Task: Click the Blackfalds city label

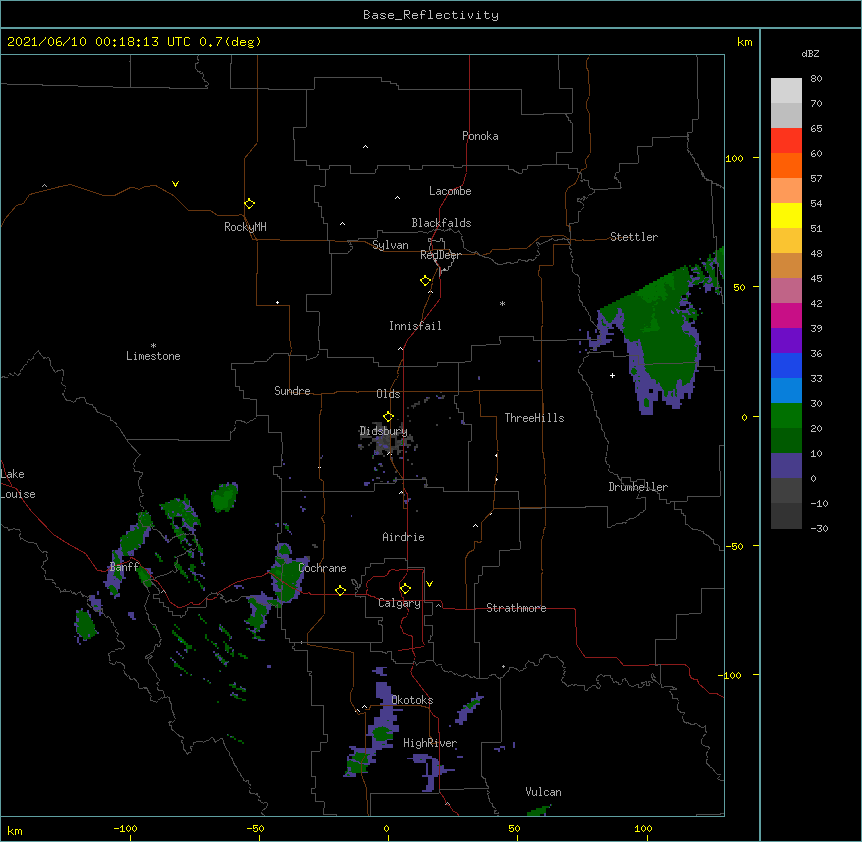Action: tap(441, 223)
